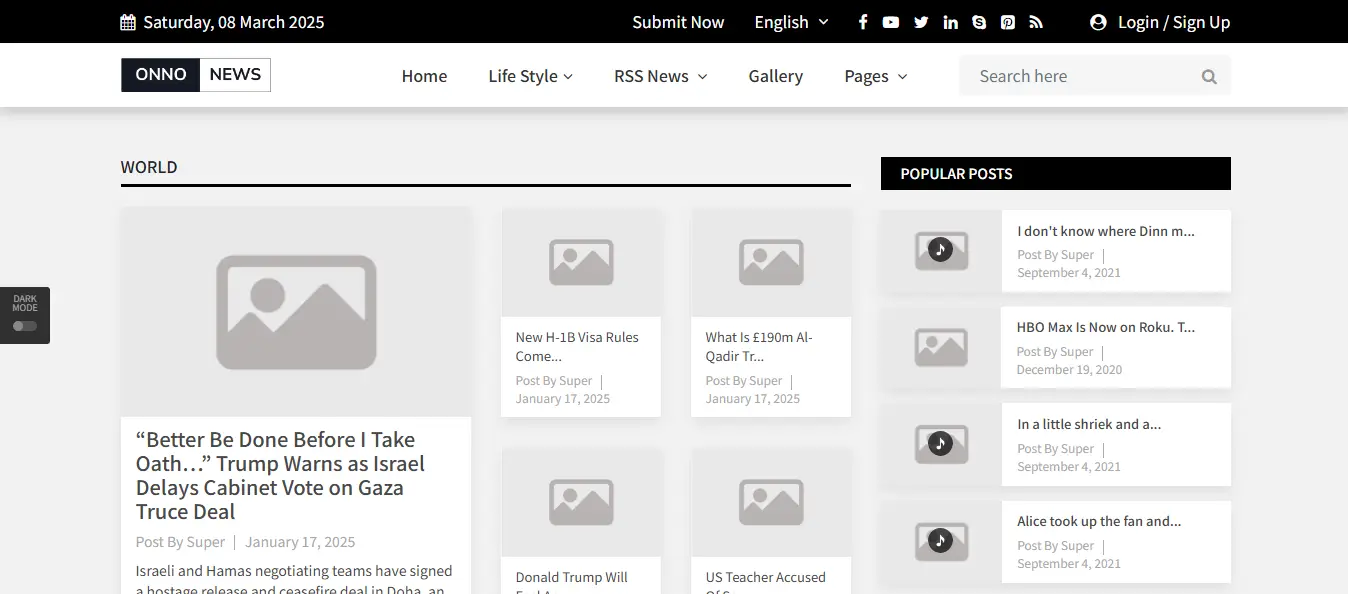Go to the Home menu item
The height and width of the screenshot is (594, 1348).
coord(424,76)
